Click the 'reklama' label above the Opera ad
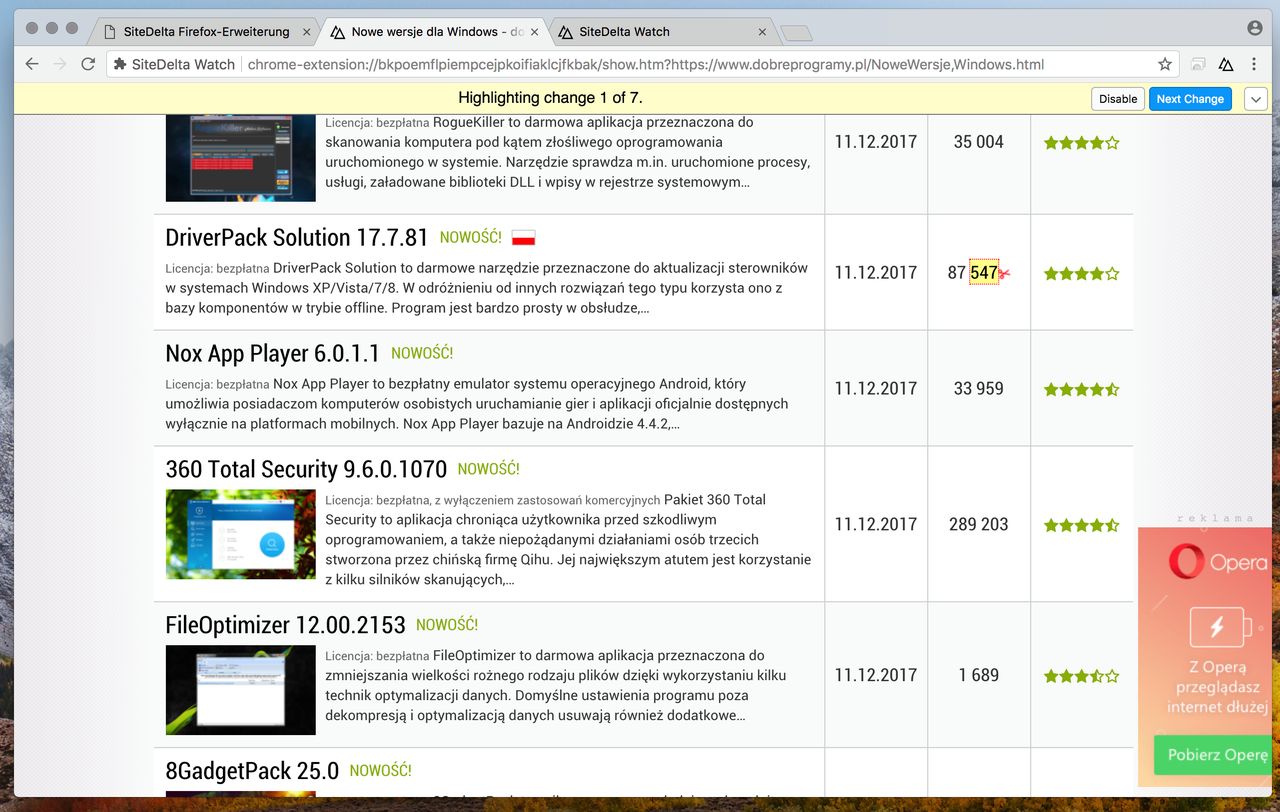This screenshot has height=812, width=1280. (1215, 518)
